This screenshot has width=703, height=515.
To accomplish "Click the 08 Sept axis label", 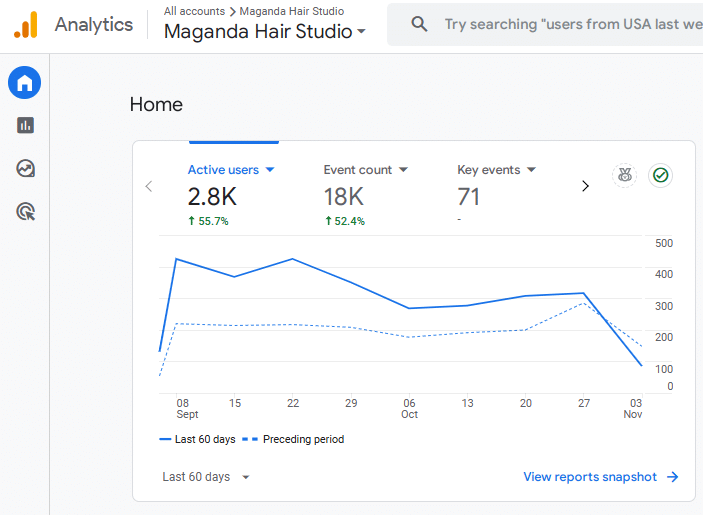I will (x=187, y=408).
